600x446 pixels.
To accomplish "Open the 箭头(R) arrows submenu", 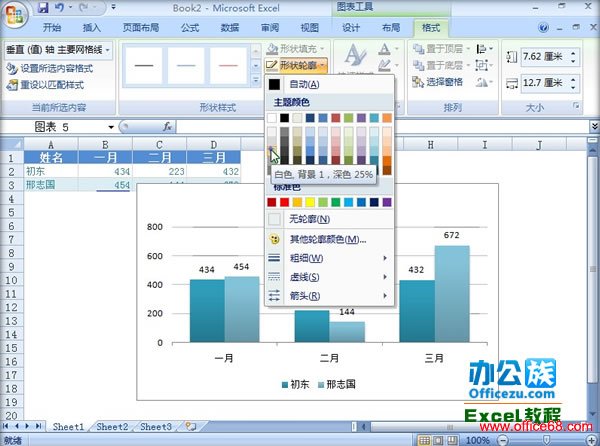I will click(x=330, y=296).
